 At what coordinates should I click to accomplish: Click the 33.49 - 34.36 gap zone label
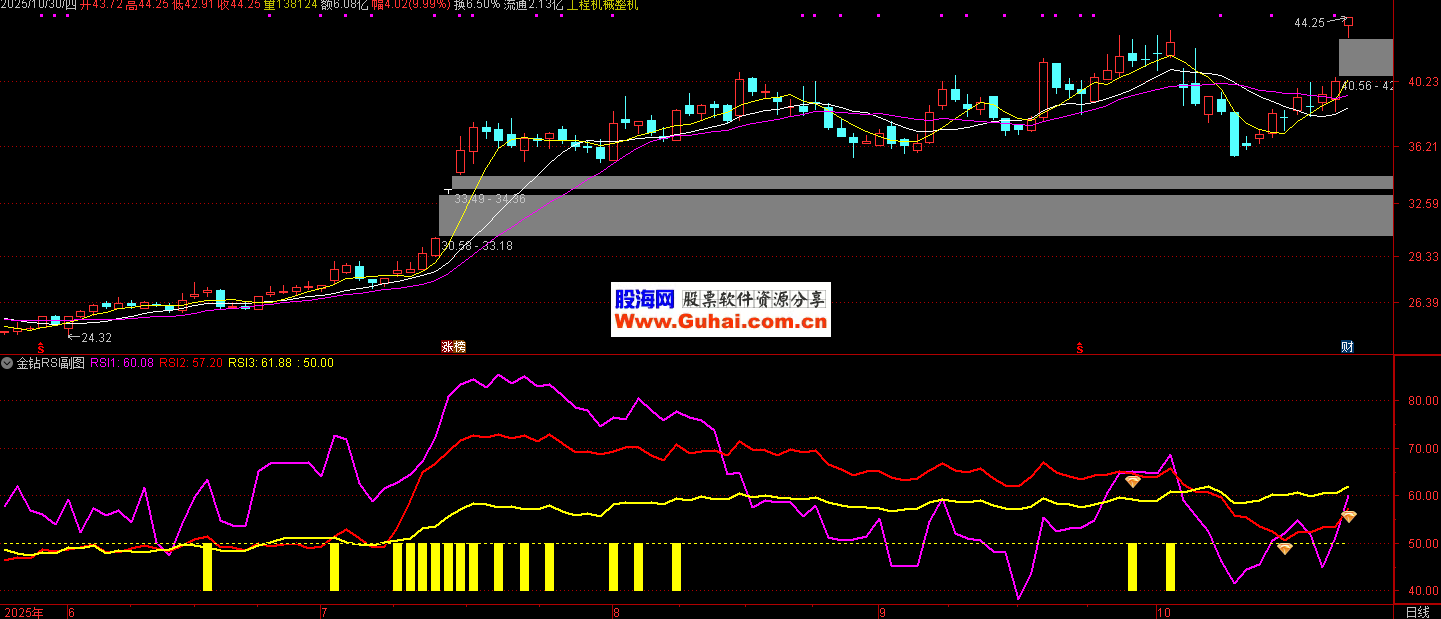pyautogui.click(x=490, y=200)
